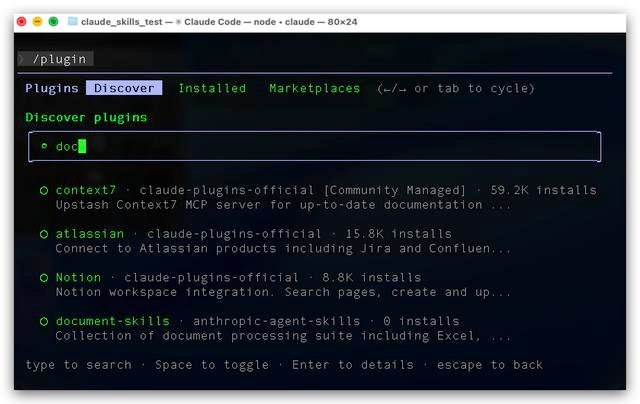Switch to the Marketplaces tab

(x=314, y=88)
